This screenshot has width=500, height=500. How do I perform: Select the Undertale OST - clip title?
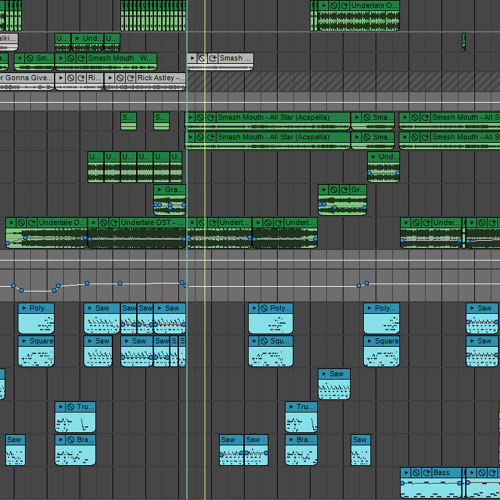[150, 223]
